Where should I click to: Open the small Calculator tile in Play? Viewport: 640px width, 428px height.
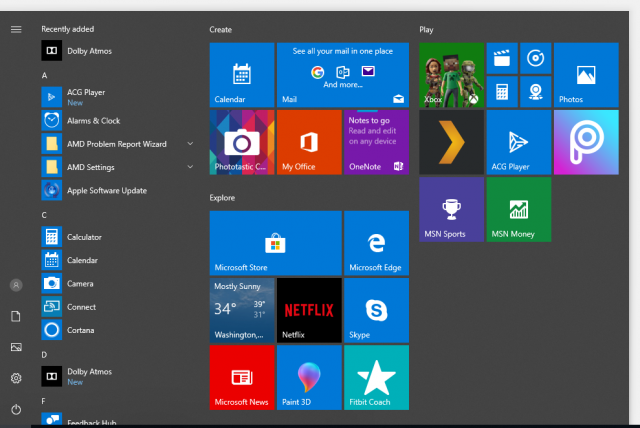coord(502,92)
